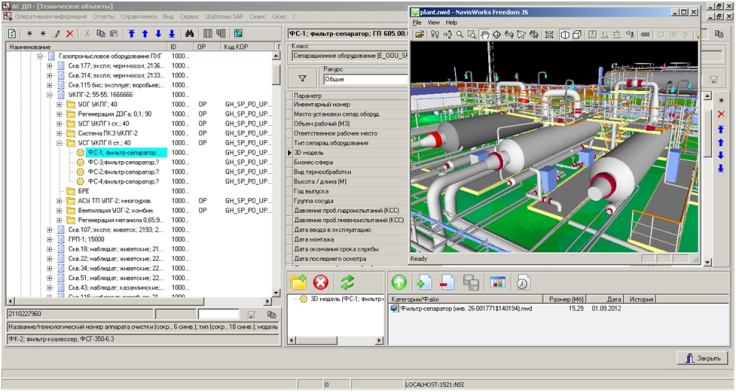736x392 pixels.
Task: Collapse the УСГ УКПГ II ст.; 40 folder
Action: tap(59, 143)
